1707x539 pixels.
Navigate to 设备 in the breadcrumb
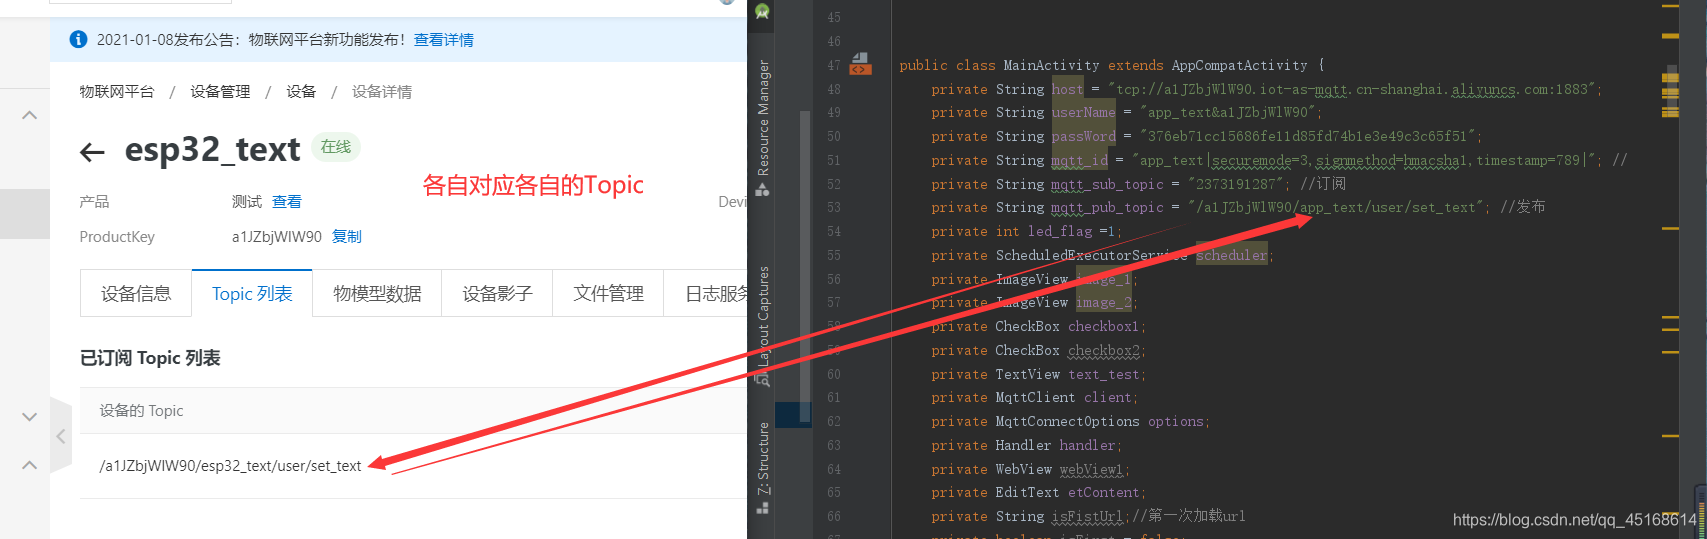301,91
